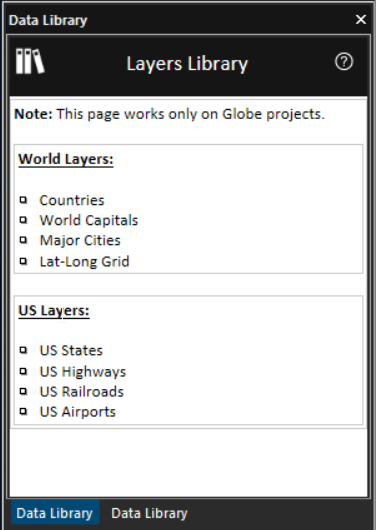This screenshot has height=530, width=376.
Task: Click the bullet square beside Countries
Action: (23, 200)
